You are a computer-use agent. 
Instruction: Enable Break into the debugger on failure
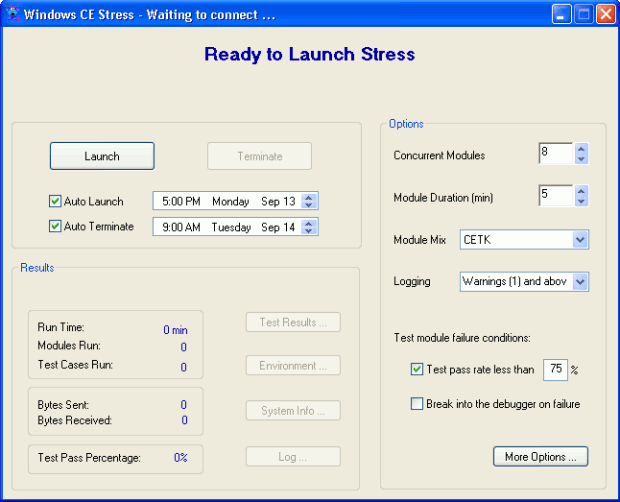click(417, 404)
